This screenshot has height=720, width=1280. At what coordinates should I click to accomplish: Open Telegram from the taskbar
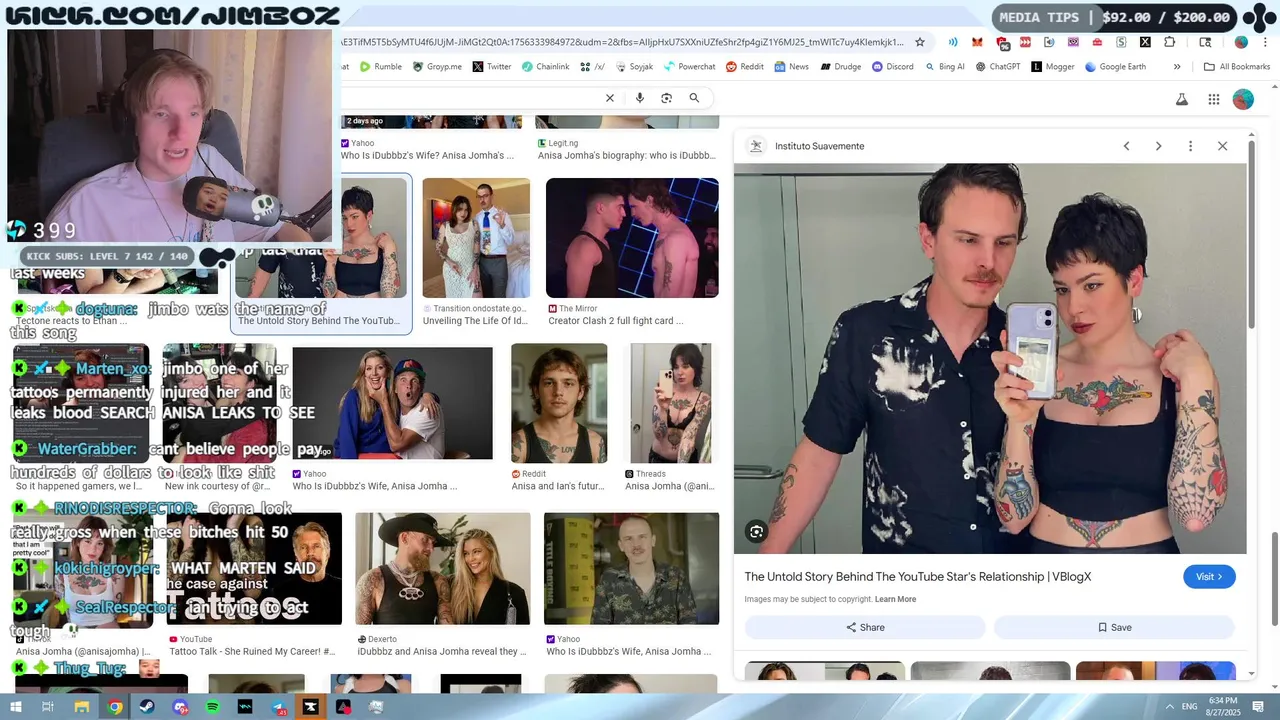(278, 707)
